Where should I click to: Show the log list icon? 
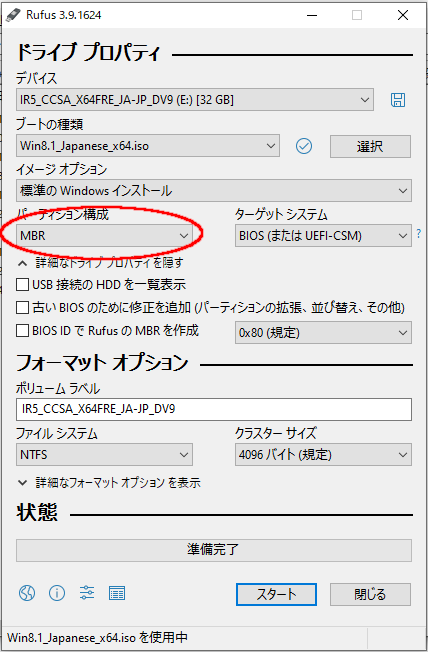pyautogui.click(x=117, y=593)
